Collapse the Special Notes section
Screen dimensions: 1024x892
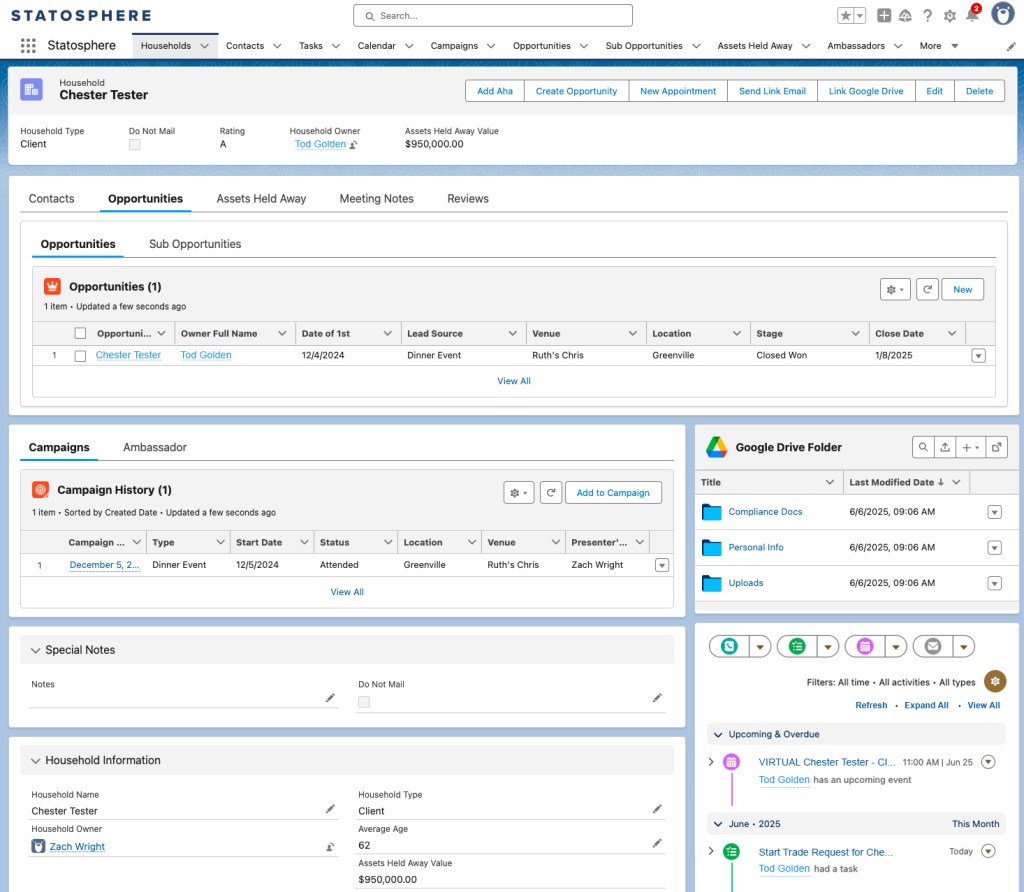[34, 650]
